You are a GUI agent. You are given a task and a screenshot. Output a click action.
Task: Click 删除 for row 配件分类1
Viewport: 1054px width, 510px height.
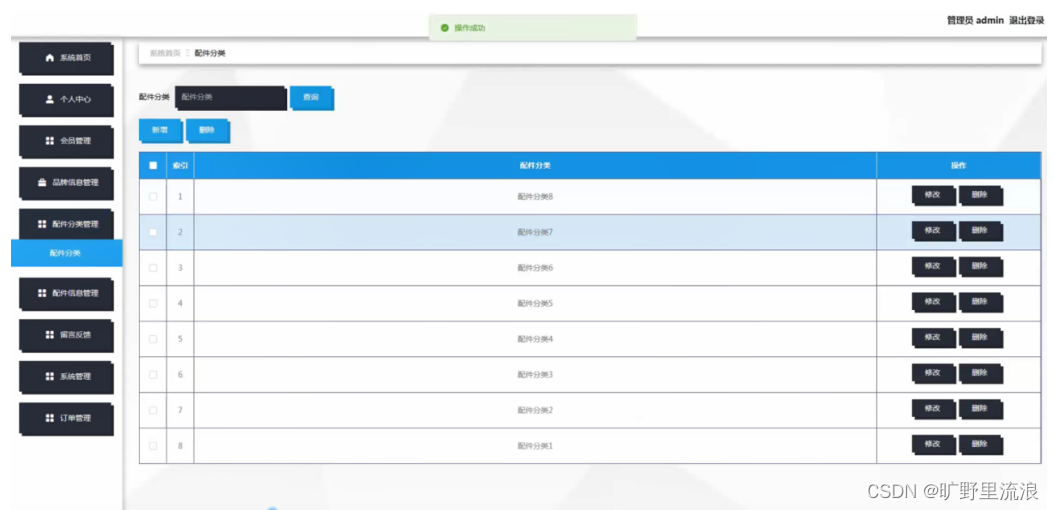[x=981, y=445]
